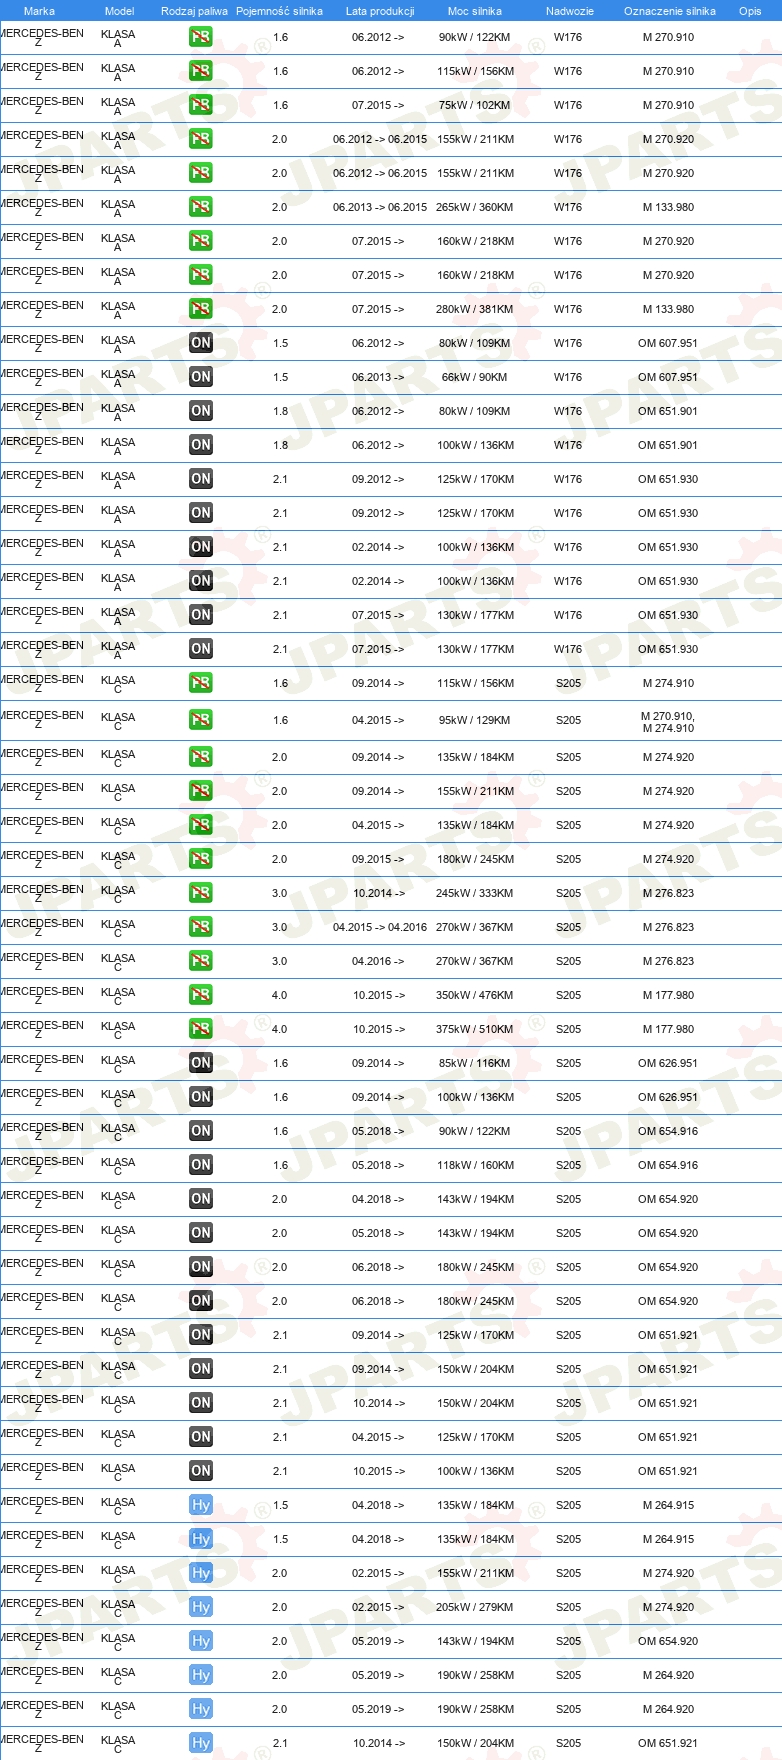The width and height of the screenshot is (782, 1760).
Task: Click M 177.980 in the 375kW / 510KM row
Action: tap(668, 1029)
